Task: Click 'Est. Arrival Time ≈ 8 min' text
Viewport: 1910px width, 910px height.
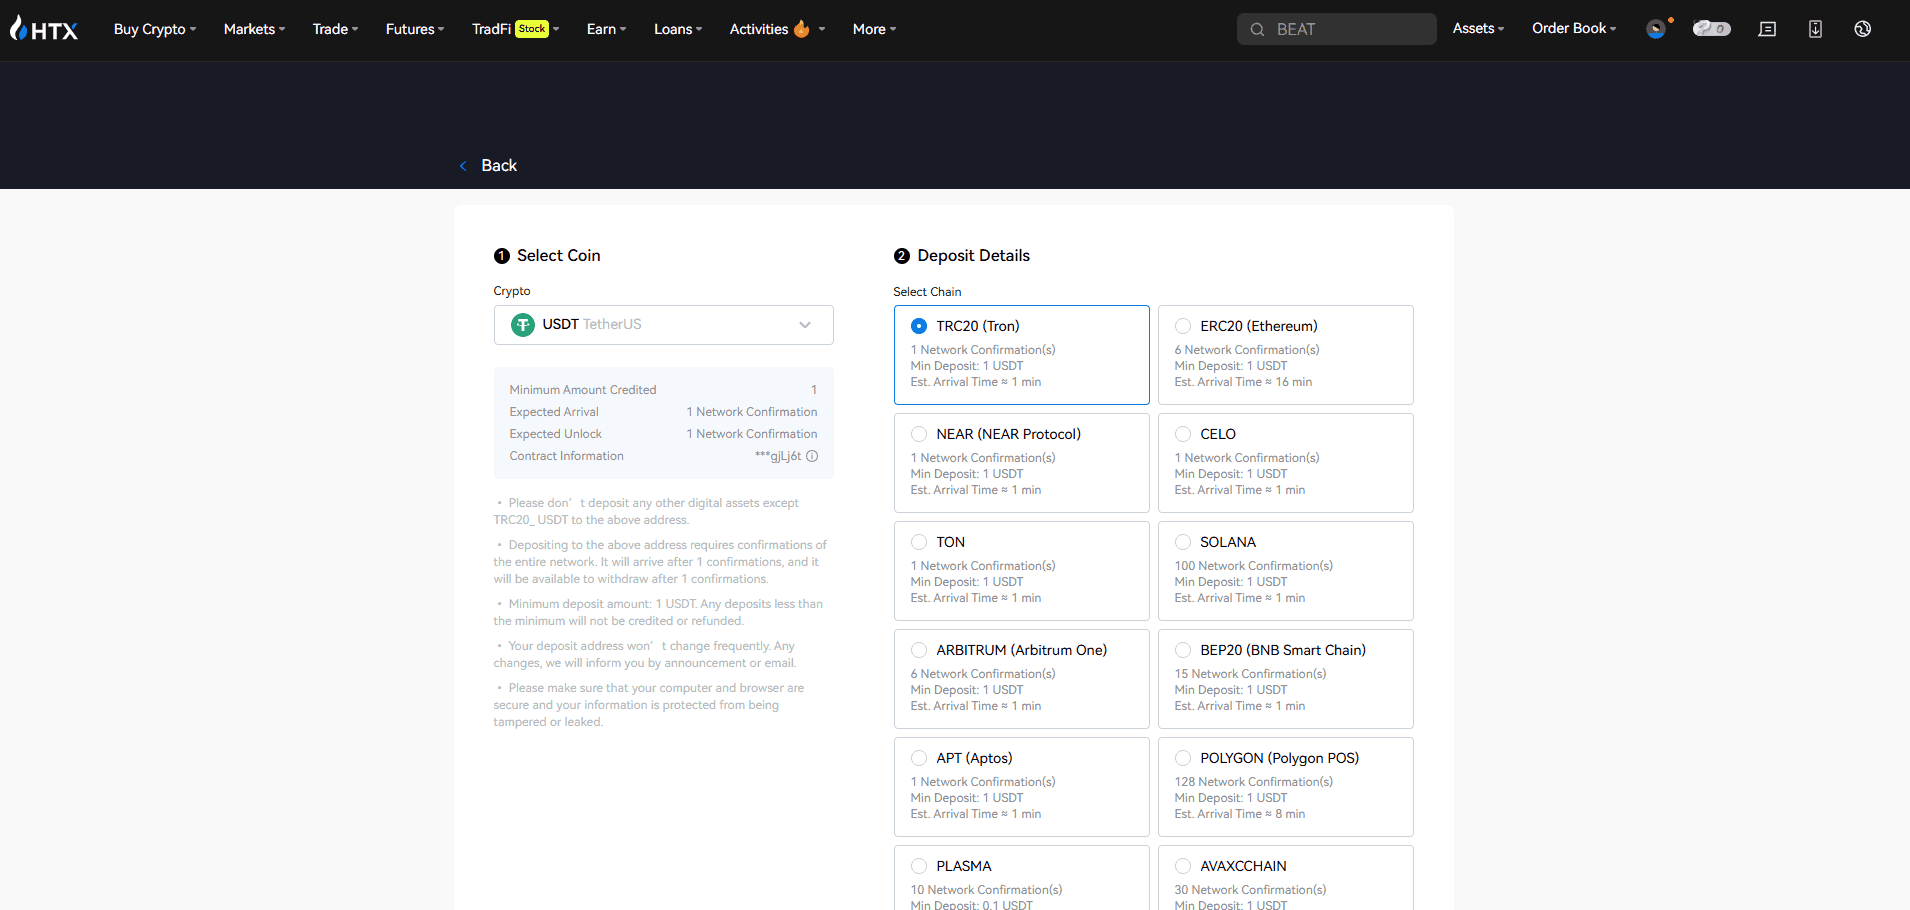Action: click(1240, 814)
